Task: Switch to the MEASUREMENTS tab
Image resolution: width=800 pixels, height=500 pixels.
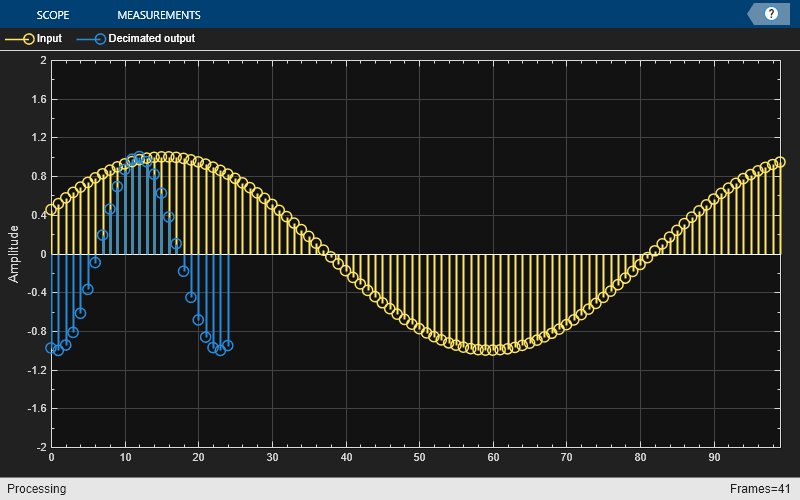Action: click(x=159, y=15)
